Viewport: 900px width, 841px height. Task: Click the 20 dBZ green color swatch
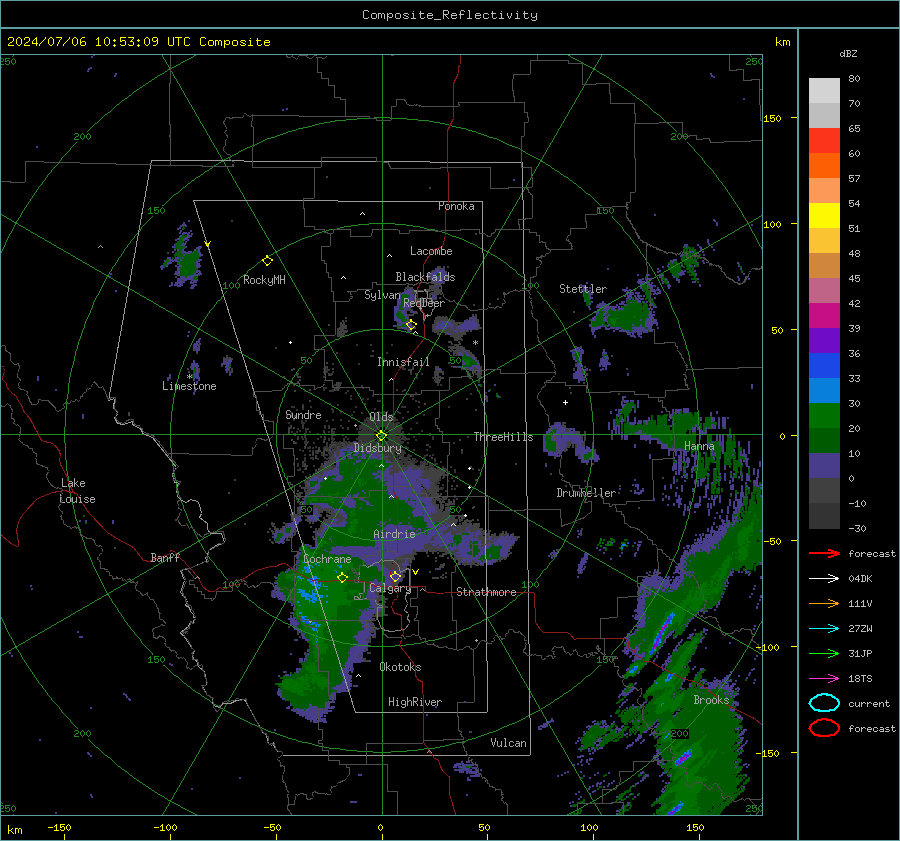coord(824,440)
